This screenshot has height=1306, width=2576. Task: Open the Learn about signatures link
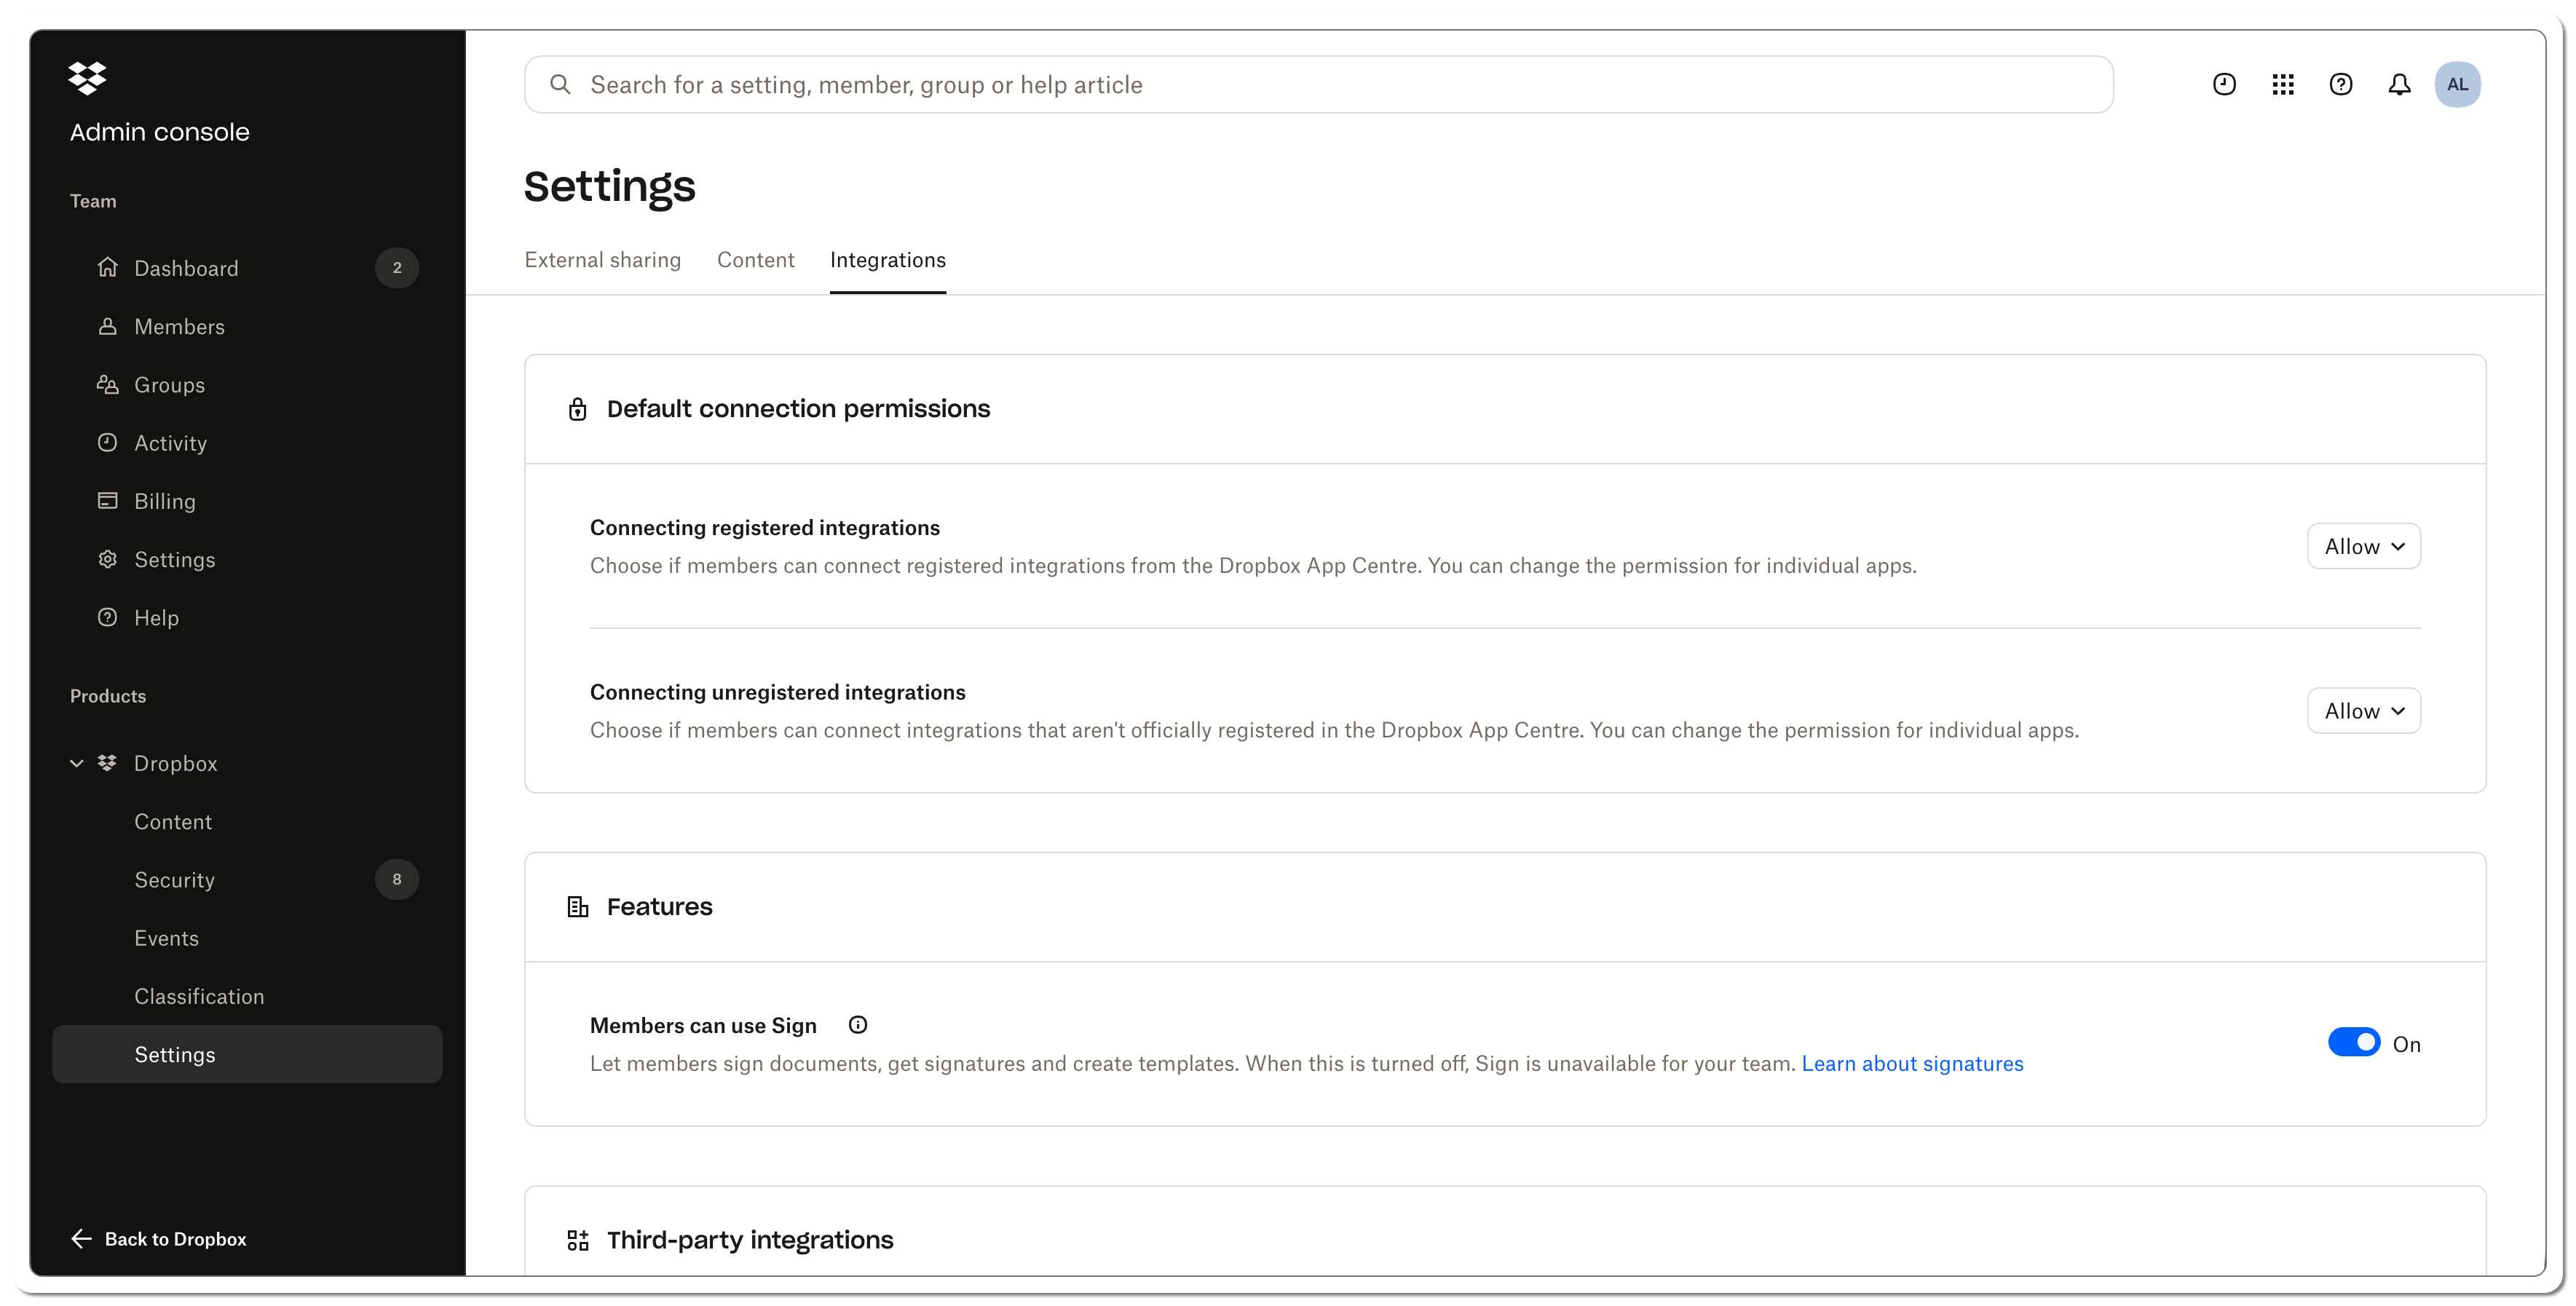coord(1912,1064)
